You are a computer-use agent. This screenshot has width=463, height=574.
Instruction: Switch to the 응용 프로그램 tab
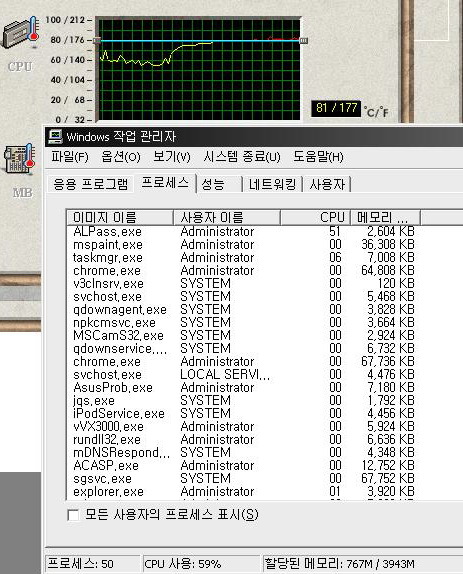(90, 184)
